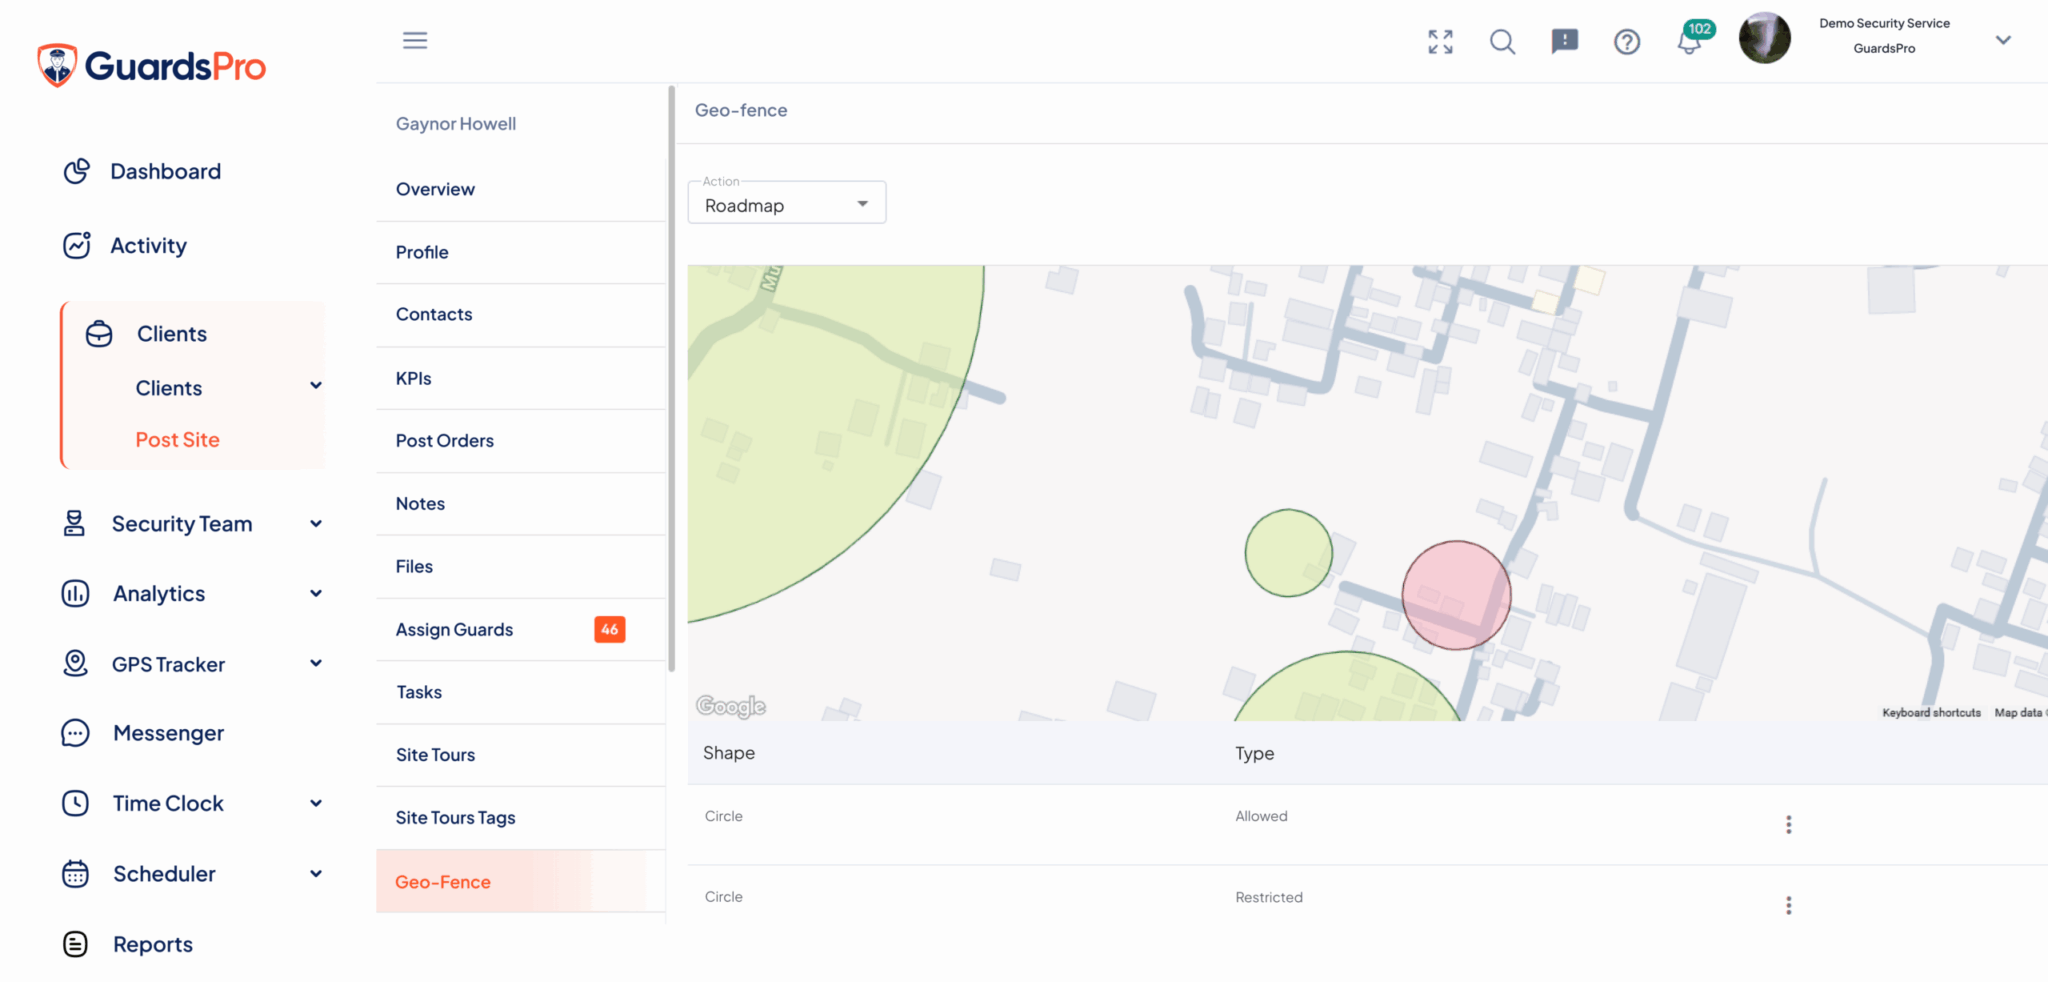The height and width of the screenshot is (982, 2048).
Task: Select the Post Orders tab
Action: 444,440
